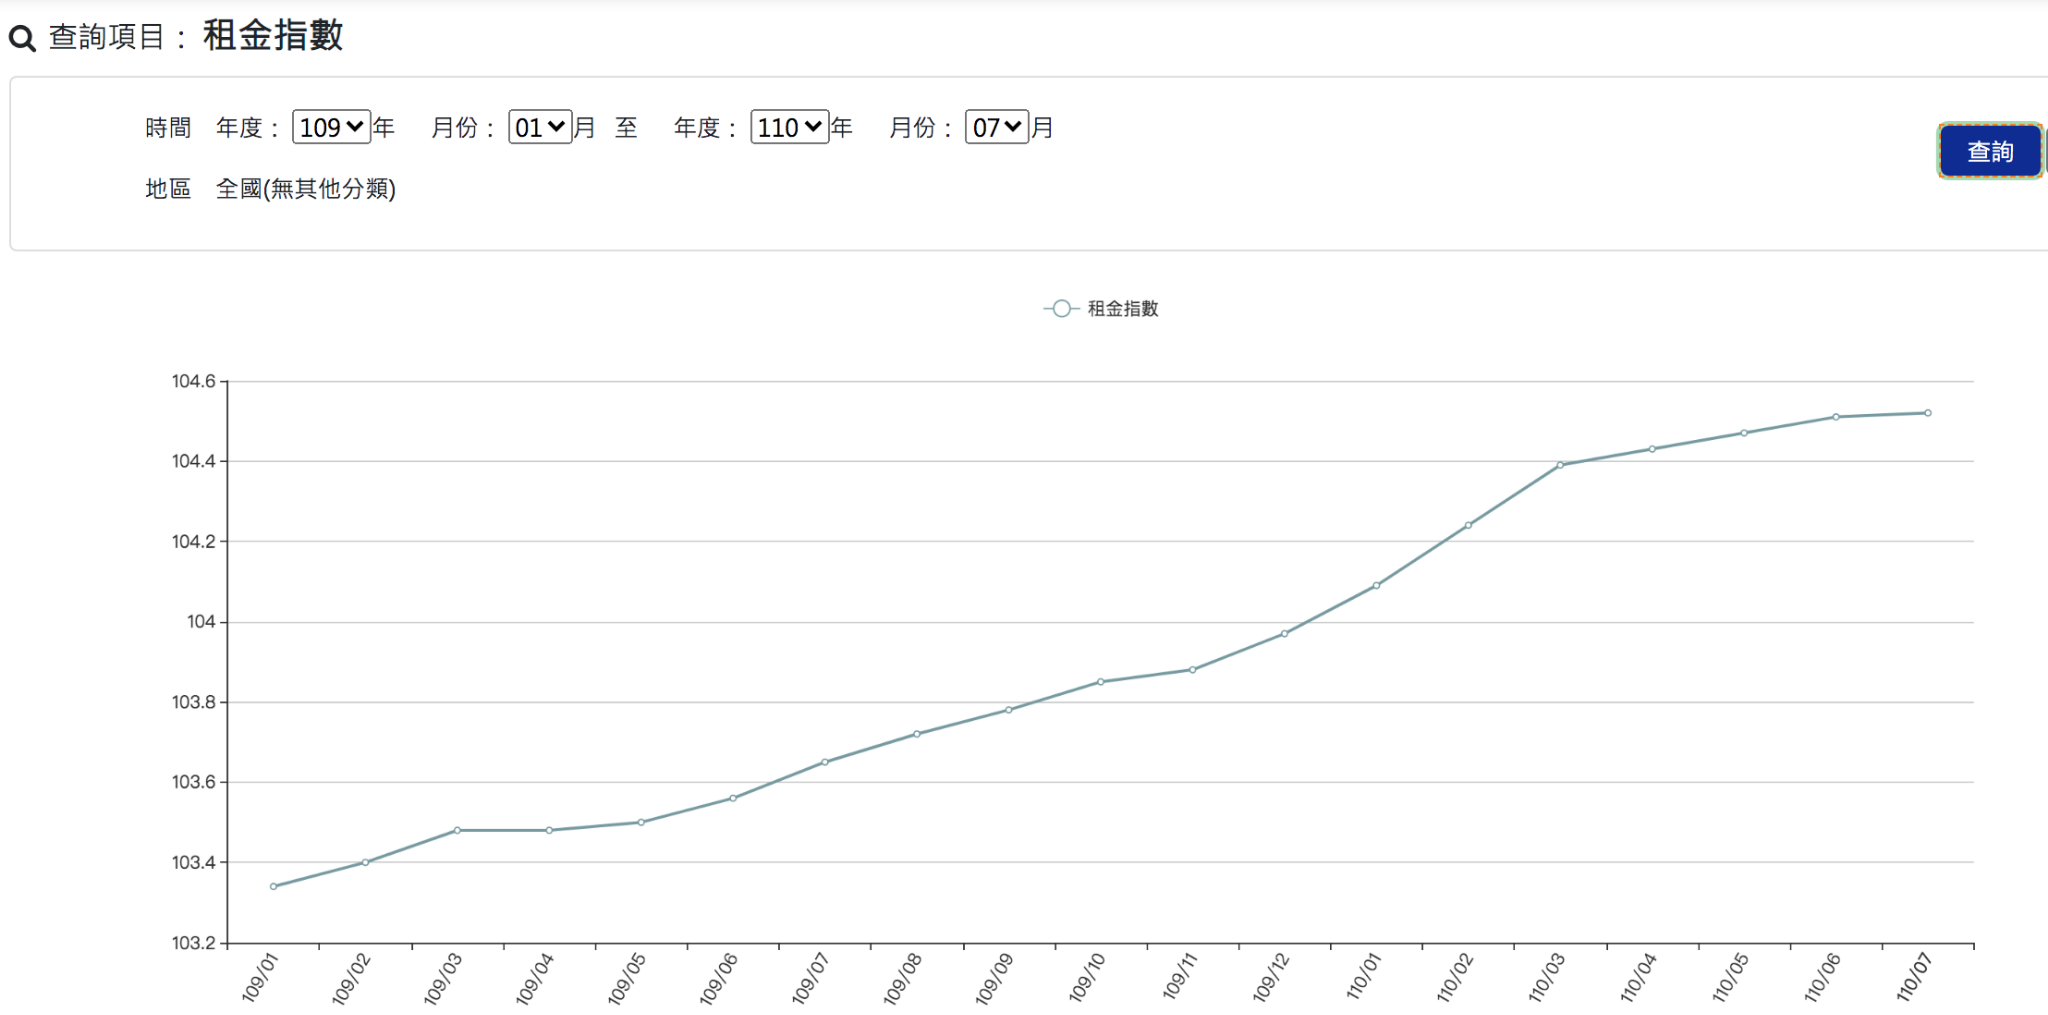Click the 租金指數 heading text

tap(273, 35)
